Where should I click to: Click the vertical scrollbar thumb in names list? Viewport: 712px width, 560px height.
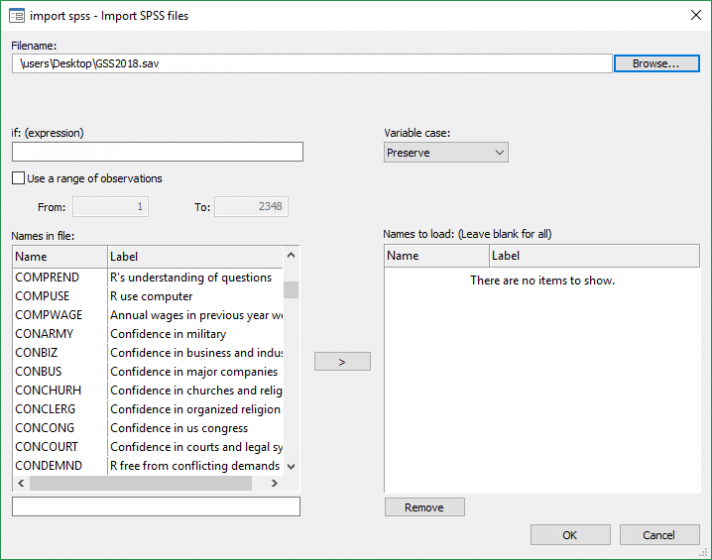pos(291,290)
